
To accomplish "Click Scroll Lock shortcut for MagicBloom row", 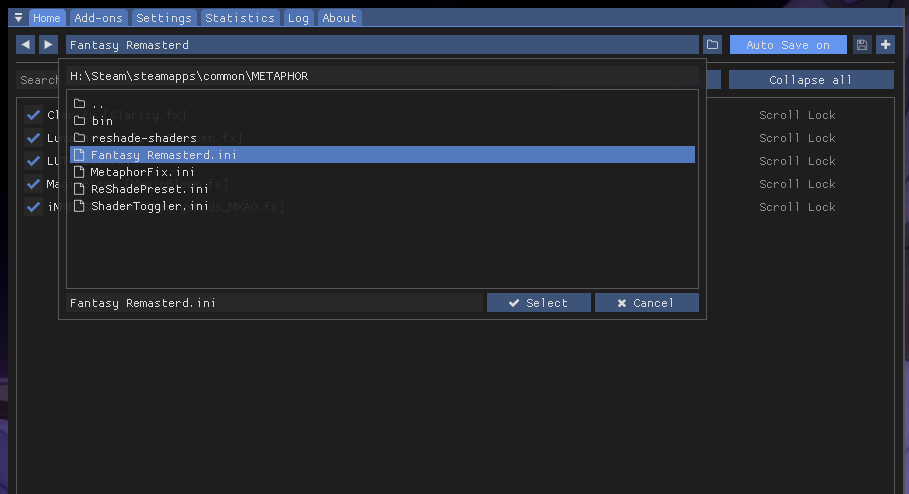I will click(797, 184).
